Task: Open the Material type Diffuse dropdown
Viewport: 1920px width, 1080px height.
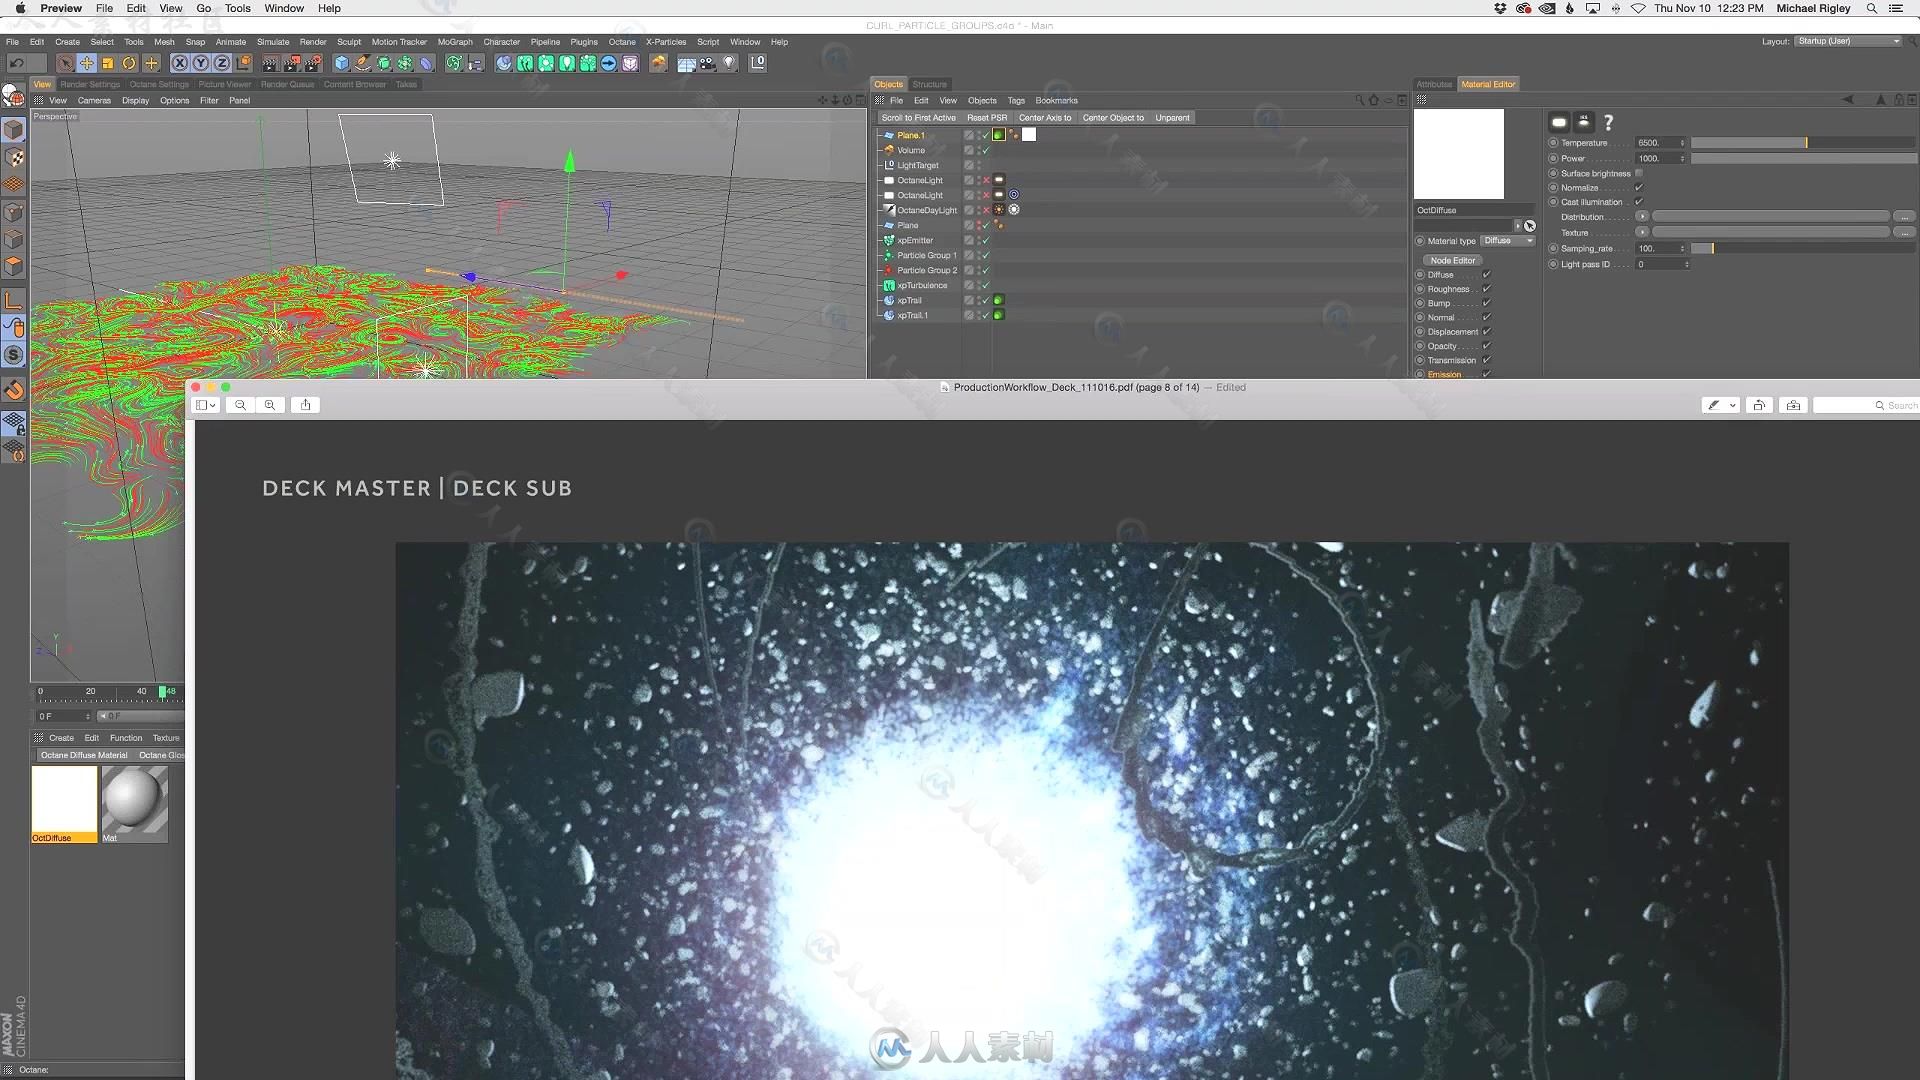Action: 1507,241
